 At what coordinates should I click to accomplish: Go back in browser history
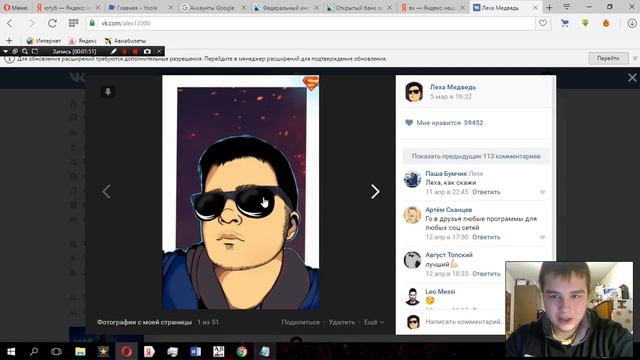coord(10,23)
